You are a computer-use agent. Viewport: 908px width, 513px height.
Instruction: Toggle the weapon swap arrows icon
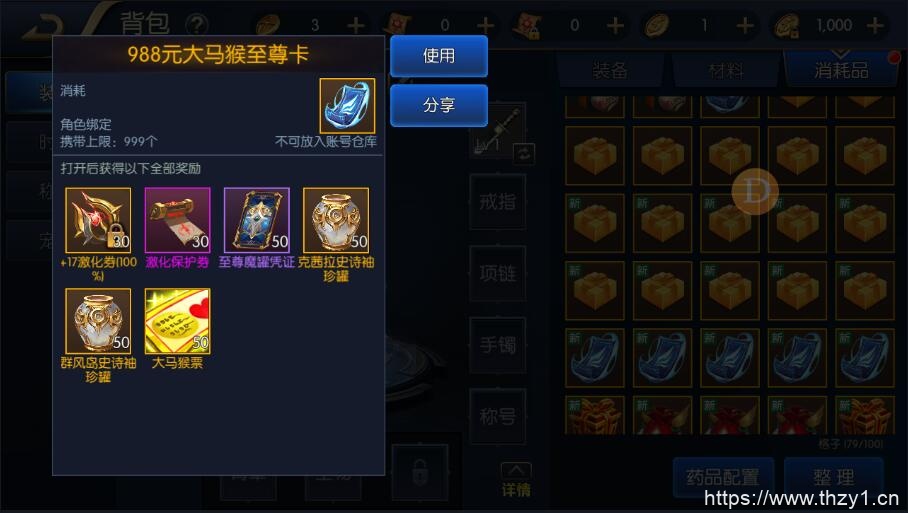tap(524, 154)
